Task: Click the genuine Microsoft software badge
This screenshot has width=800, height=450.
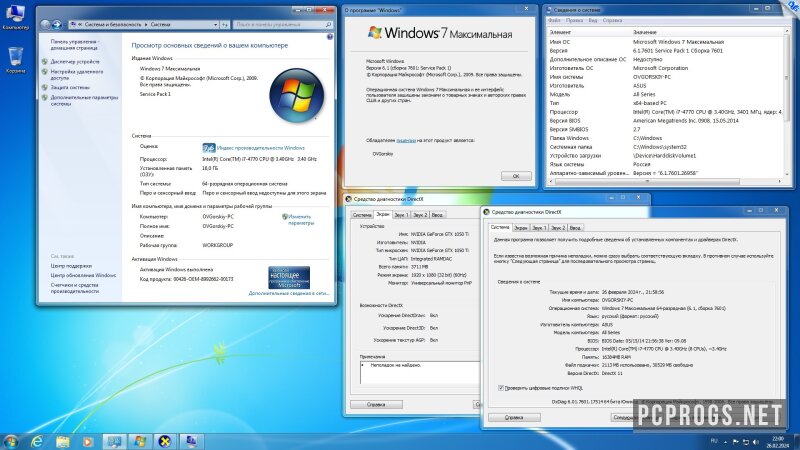Action: (289, 278)
